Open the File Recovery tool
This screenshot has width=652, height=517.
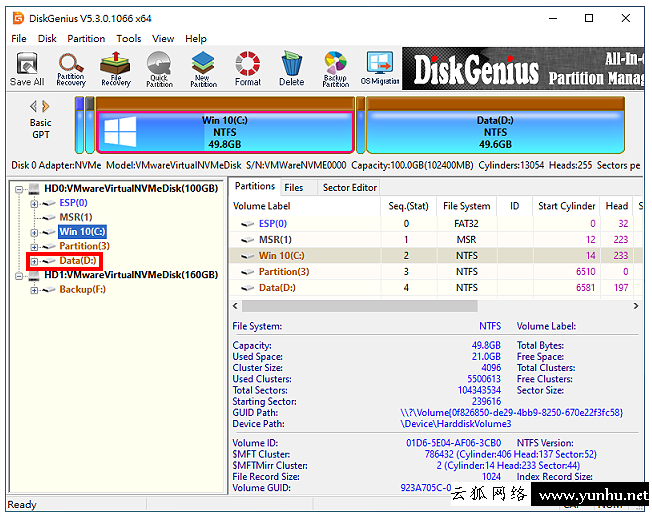click(116, 69)
